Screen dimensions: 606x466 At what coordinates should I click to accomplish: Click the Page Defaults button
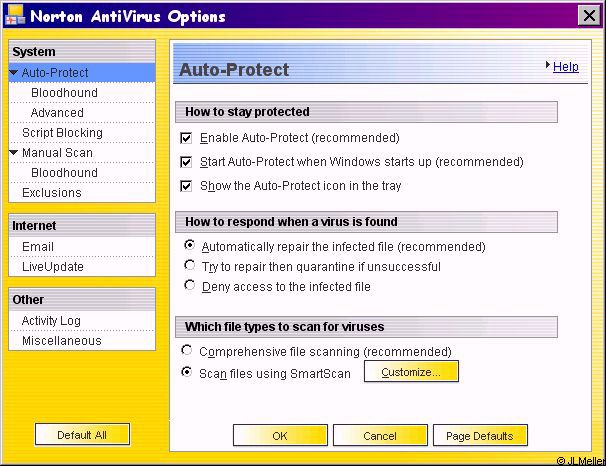pyautogui.click(x=480, y=436)
